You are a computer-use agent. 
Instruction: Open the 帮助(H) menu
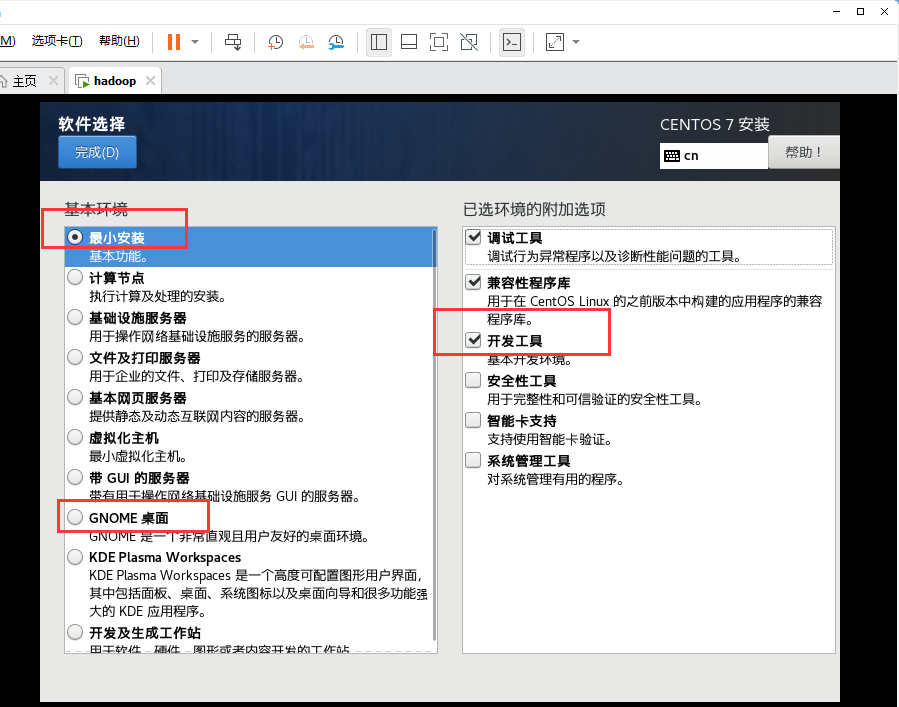pyautogui.click(x=119, y=41)
